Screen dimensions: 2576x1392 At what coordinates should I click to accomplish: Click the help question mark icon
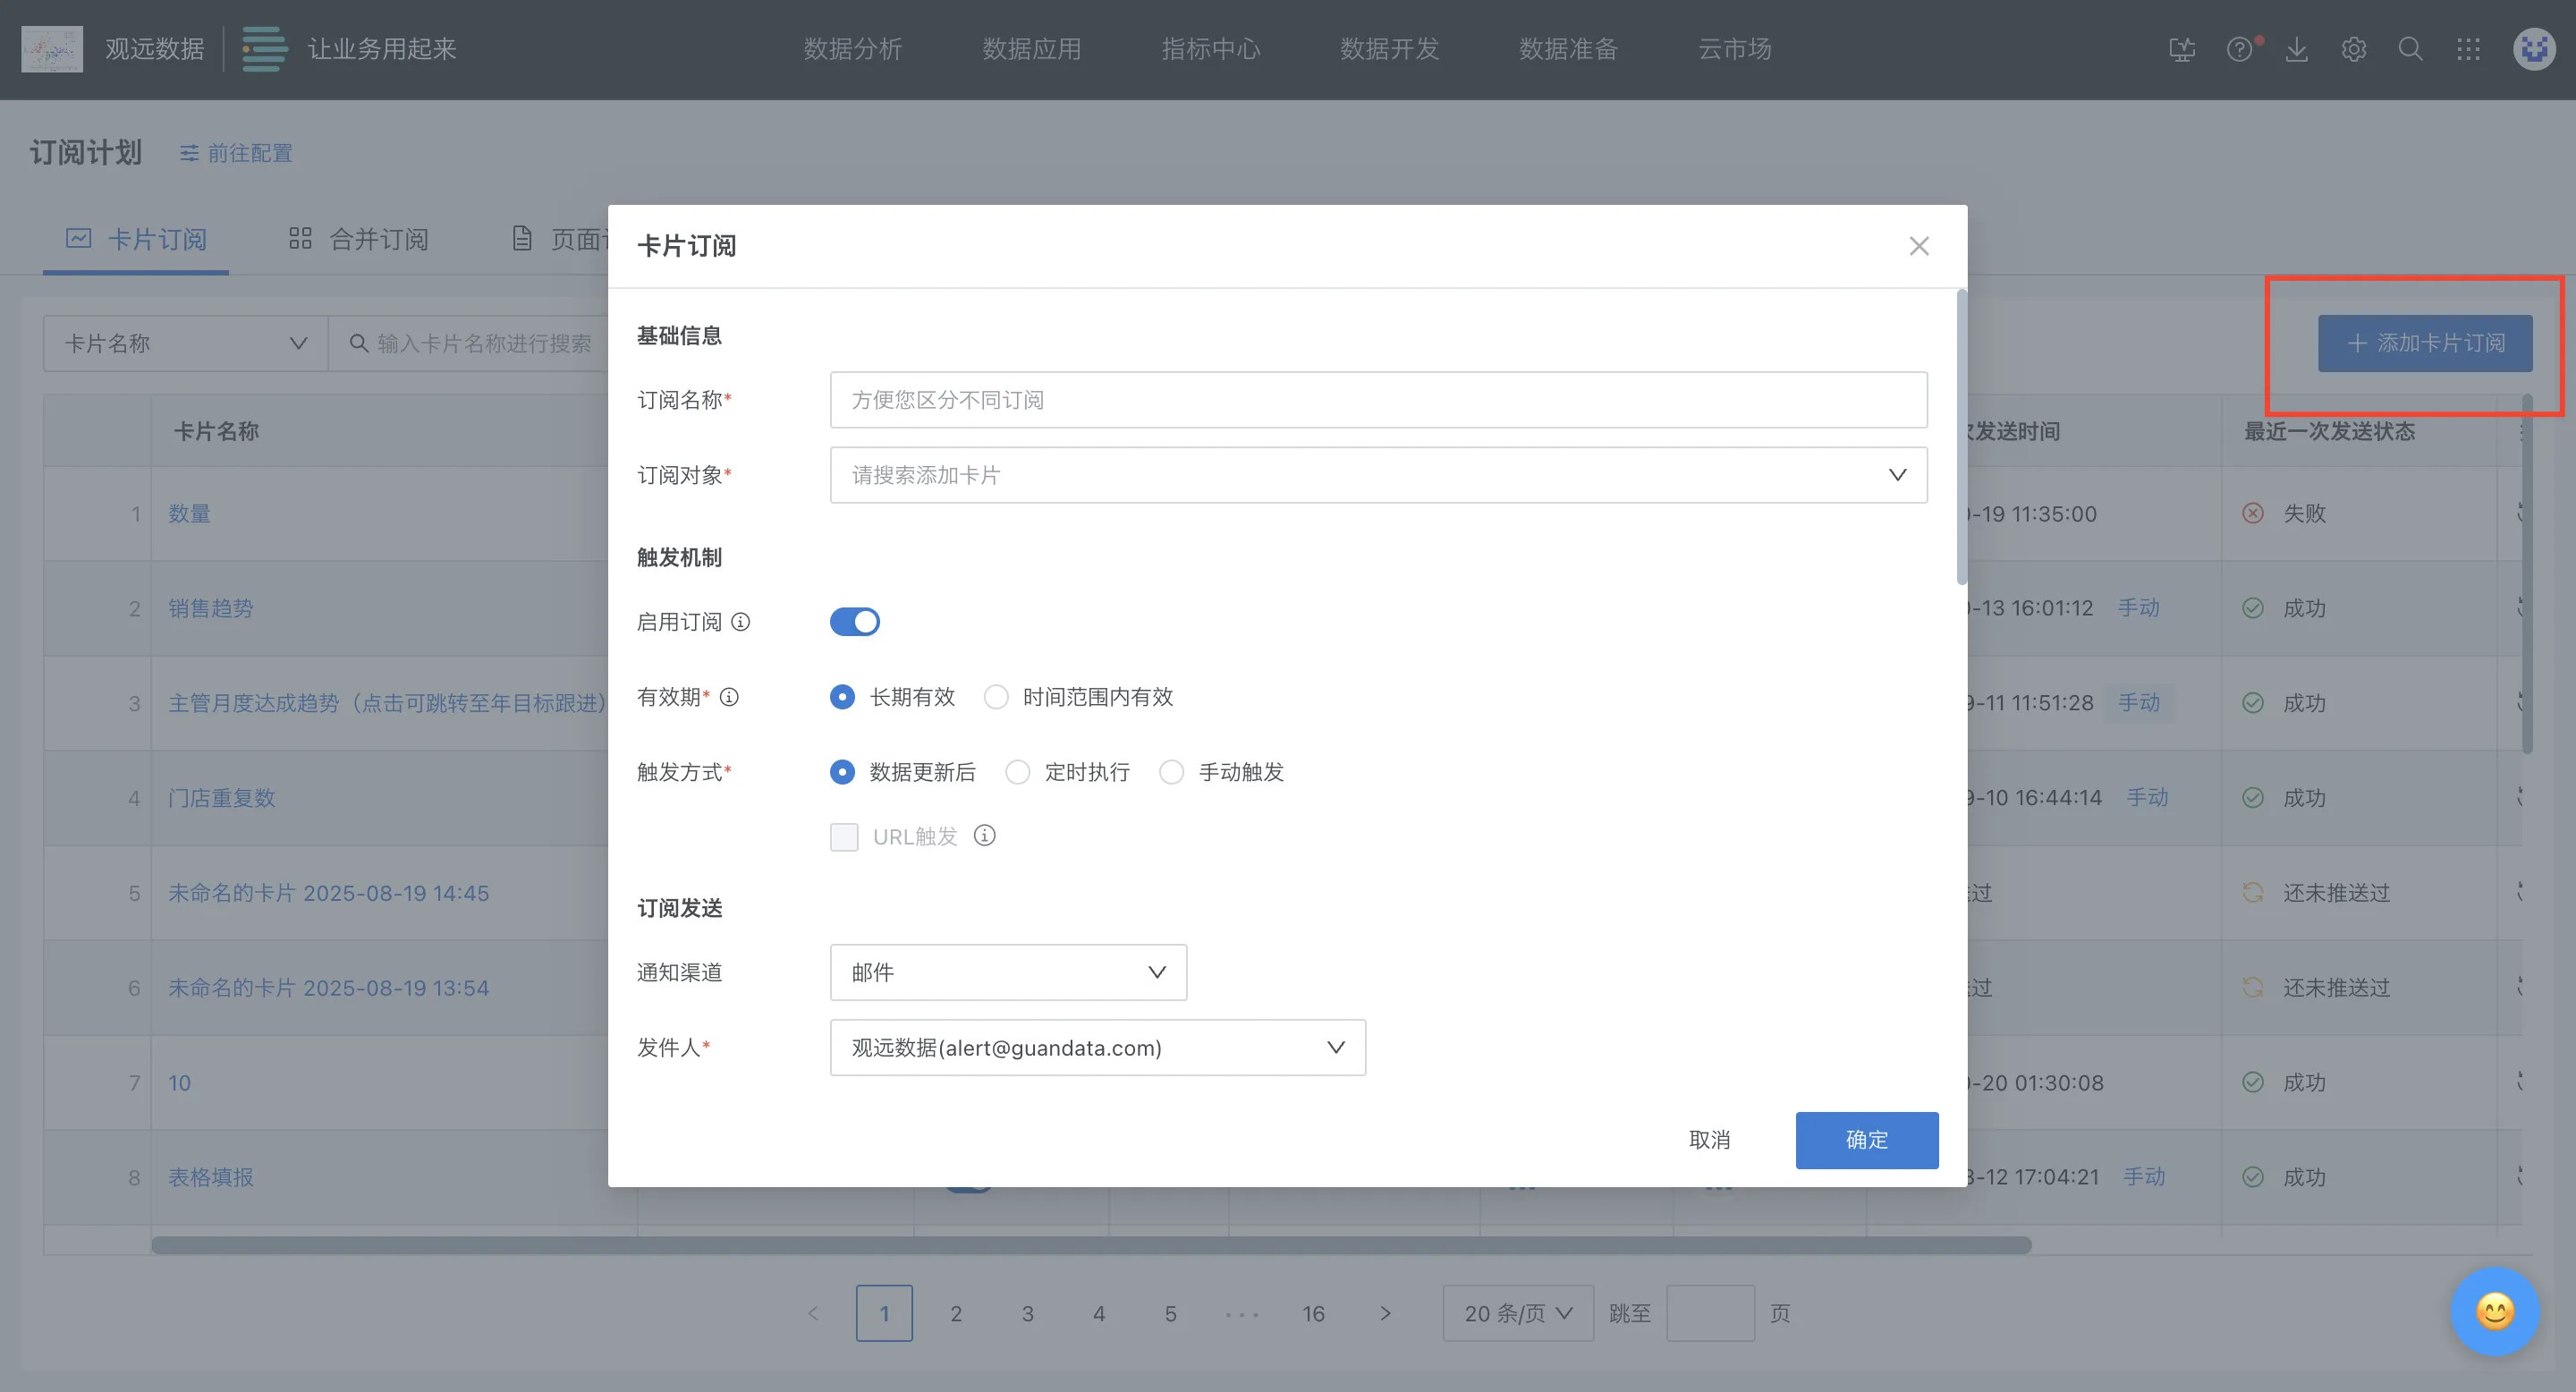2239,49
